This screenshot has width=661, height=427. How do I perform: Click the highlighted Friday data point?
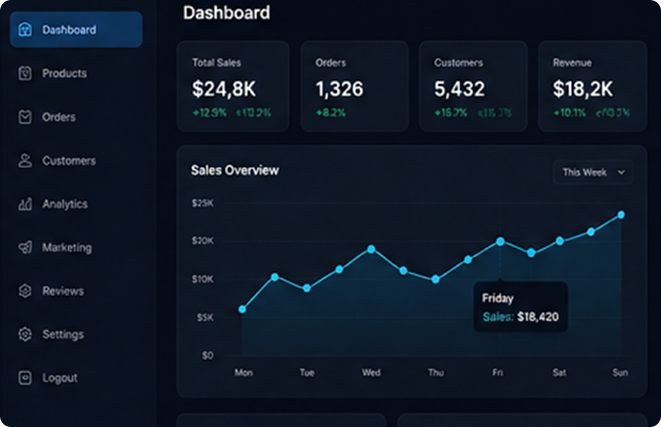[500, 242]
